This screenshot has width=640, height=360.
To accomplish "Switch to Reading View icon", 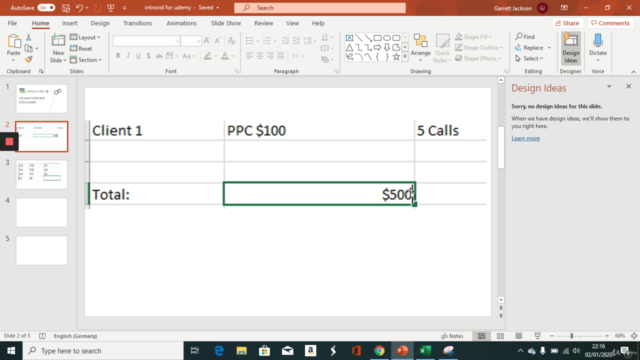I will [519, 336].
